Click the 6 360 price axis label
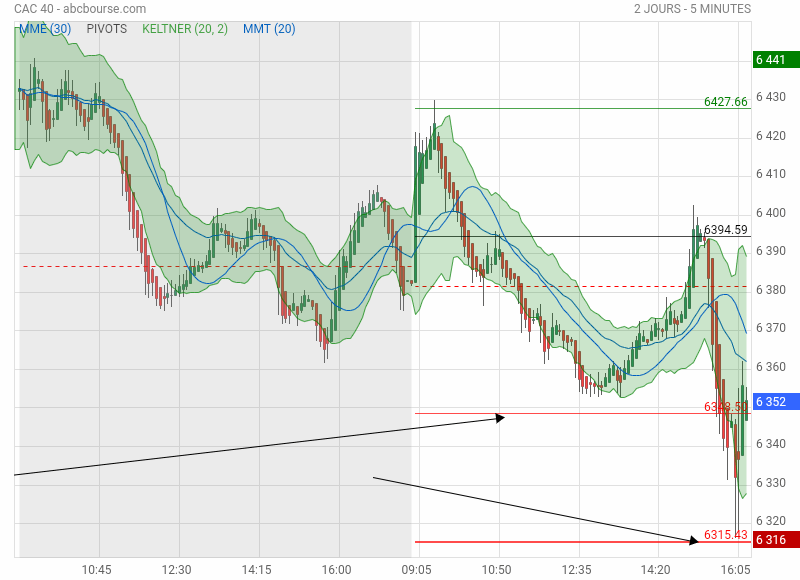 771,367
